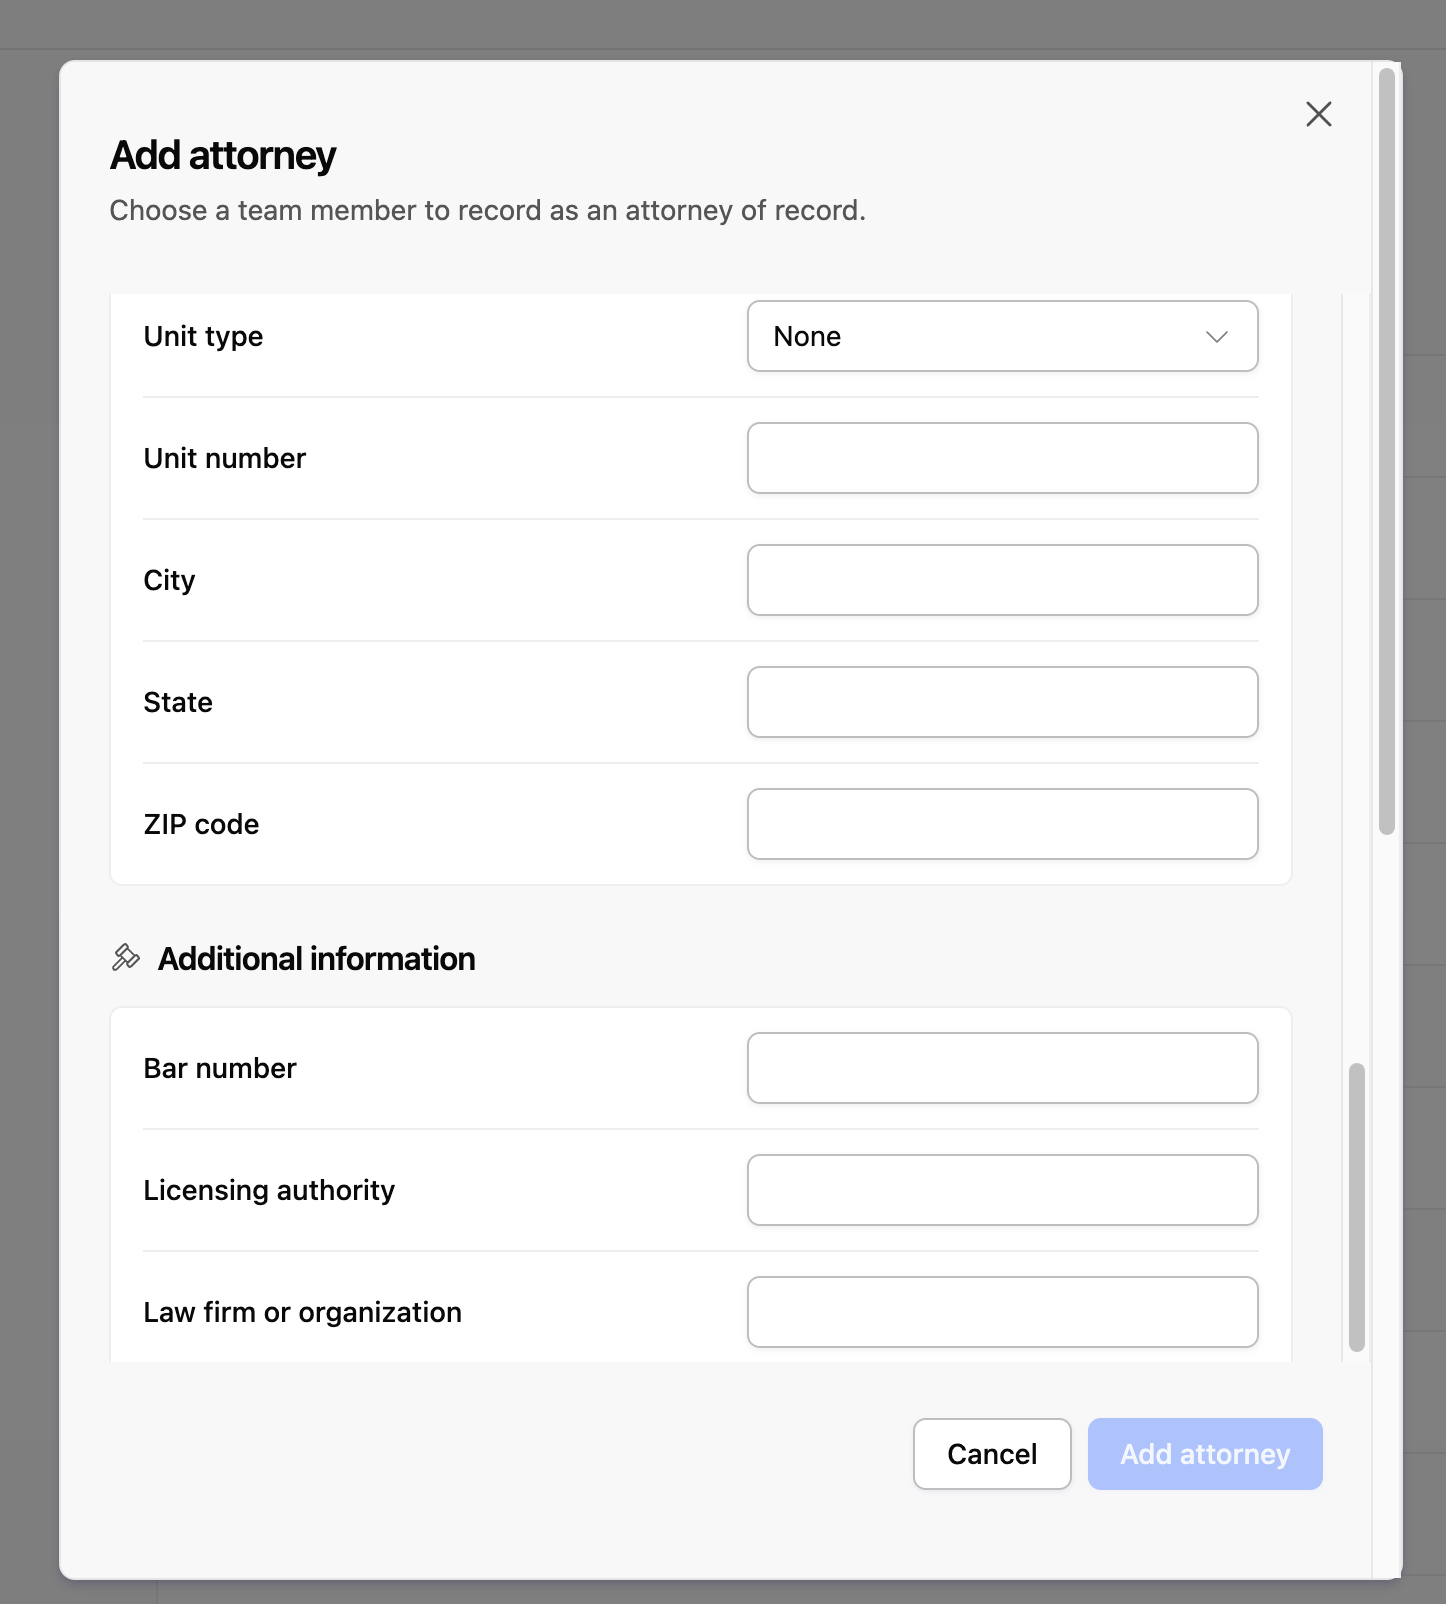This screenshot has width=1446, height=1604.
Task: Open the Unit type dropdown
Action: tap(1002, 336)
